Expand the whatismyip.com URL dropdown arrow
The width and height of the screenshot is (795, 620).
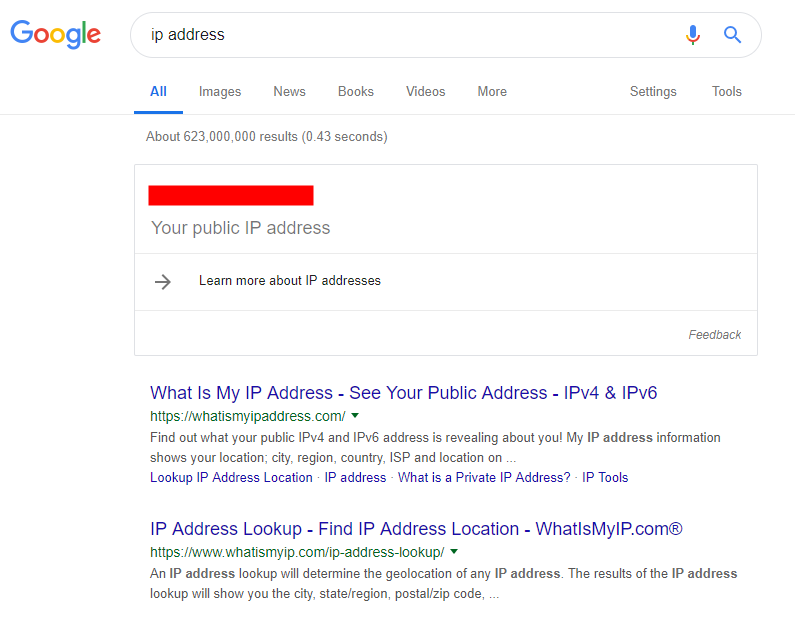coord(454,552)
